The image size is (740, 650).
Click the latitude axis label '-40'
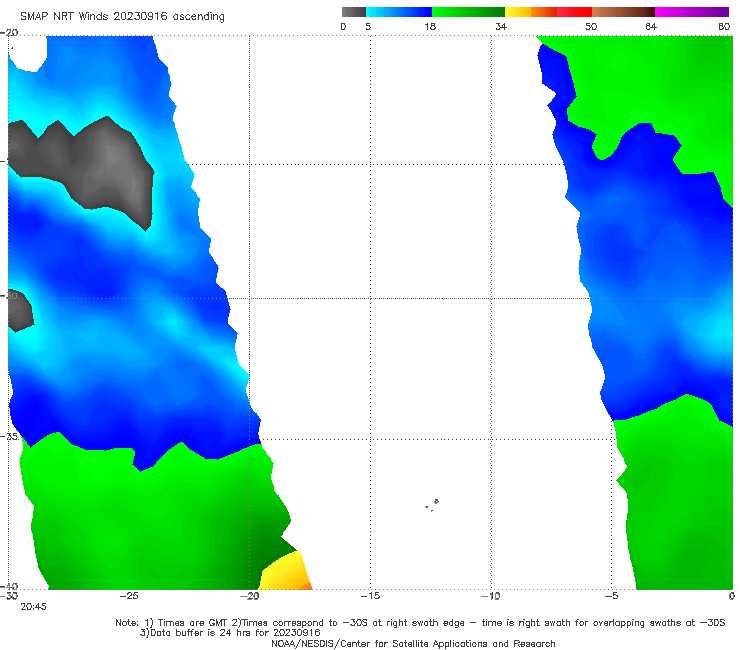click(x=9, y=586)
